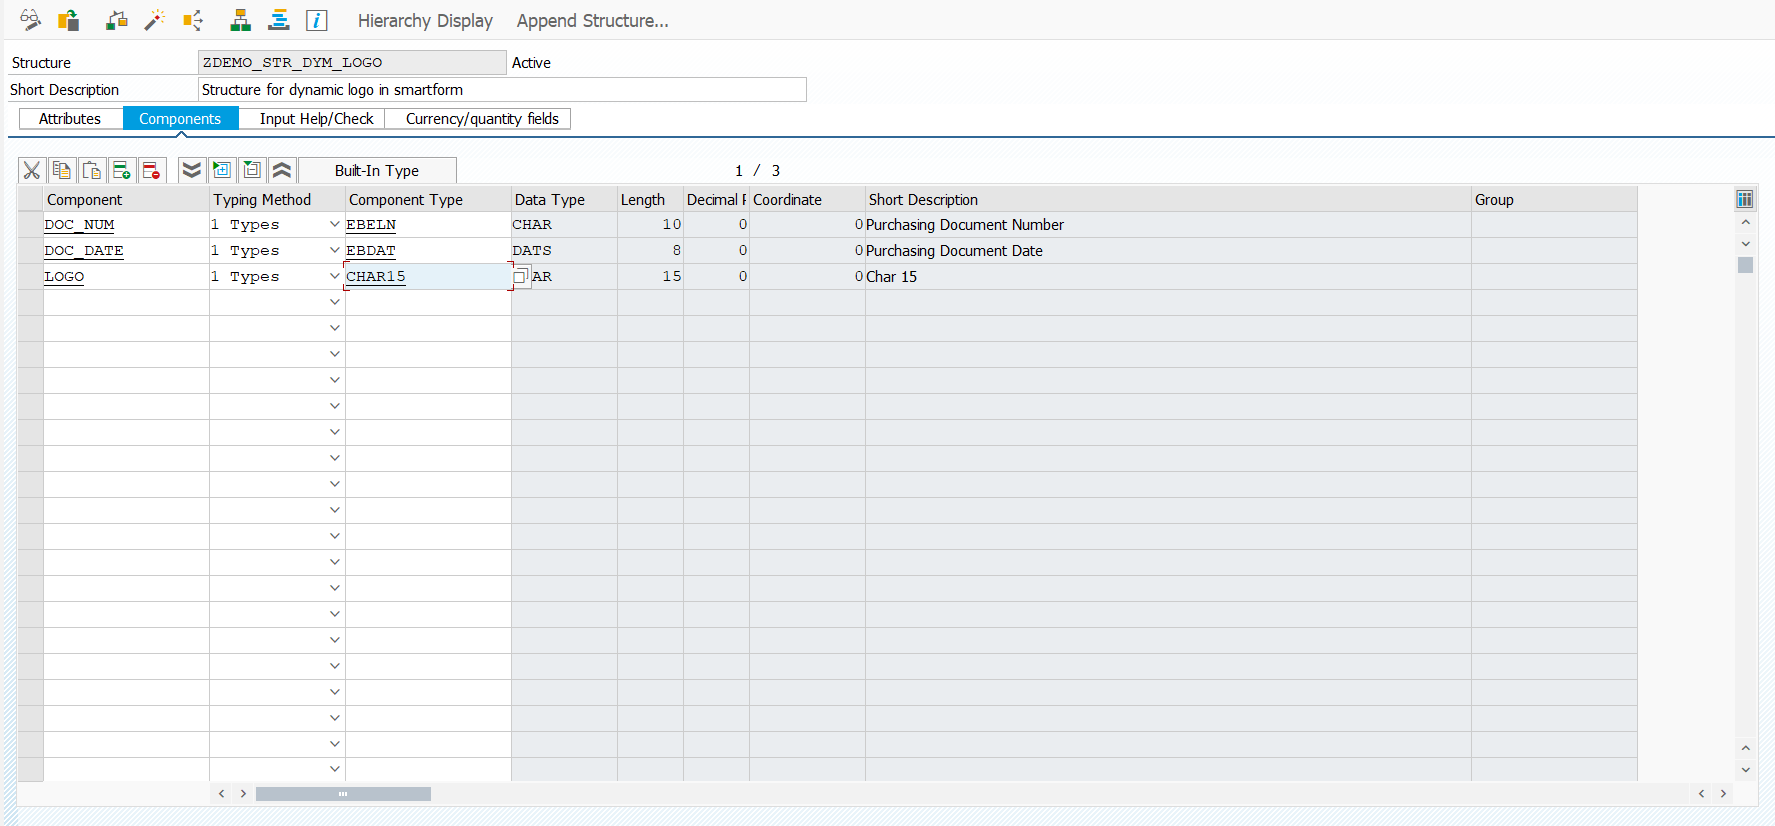Expand Typing Method dropdown in LOGO row
The height and width of the screenshot is (826, 1775).
point(334,277)
